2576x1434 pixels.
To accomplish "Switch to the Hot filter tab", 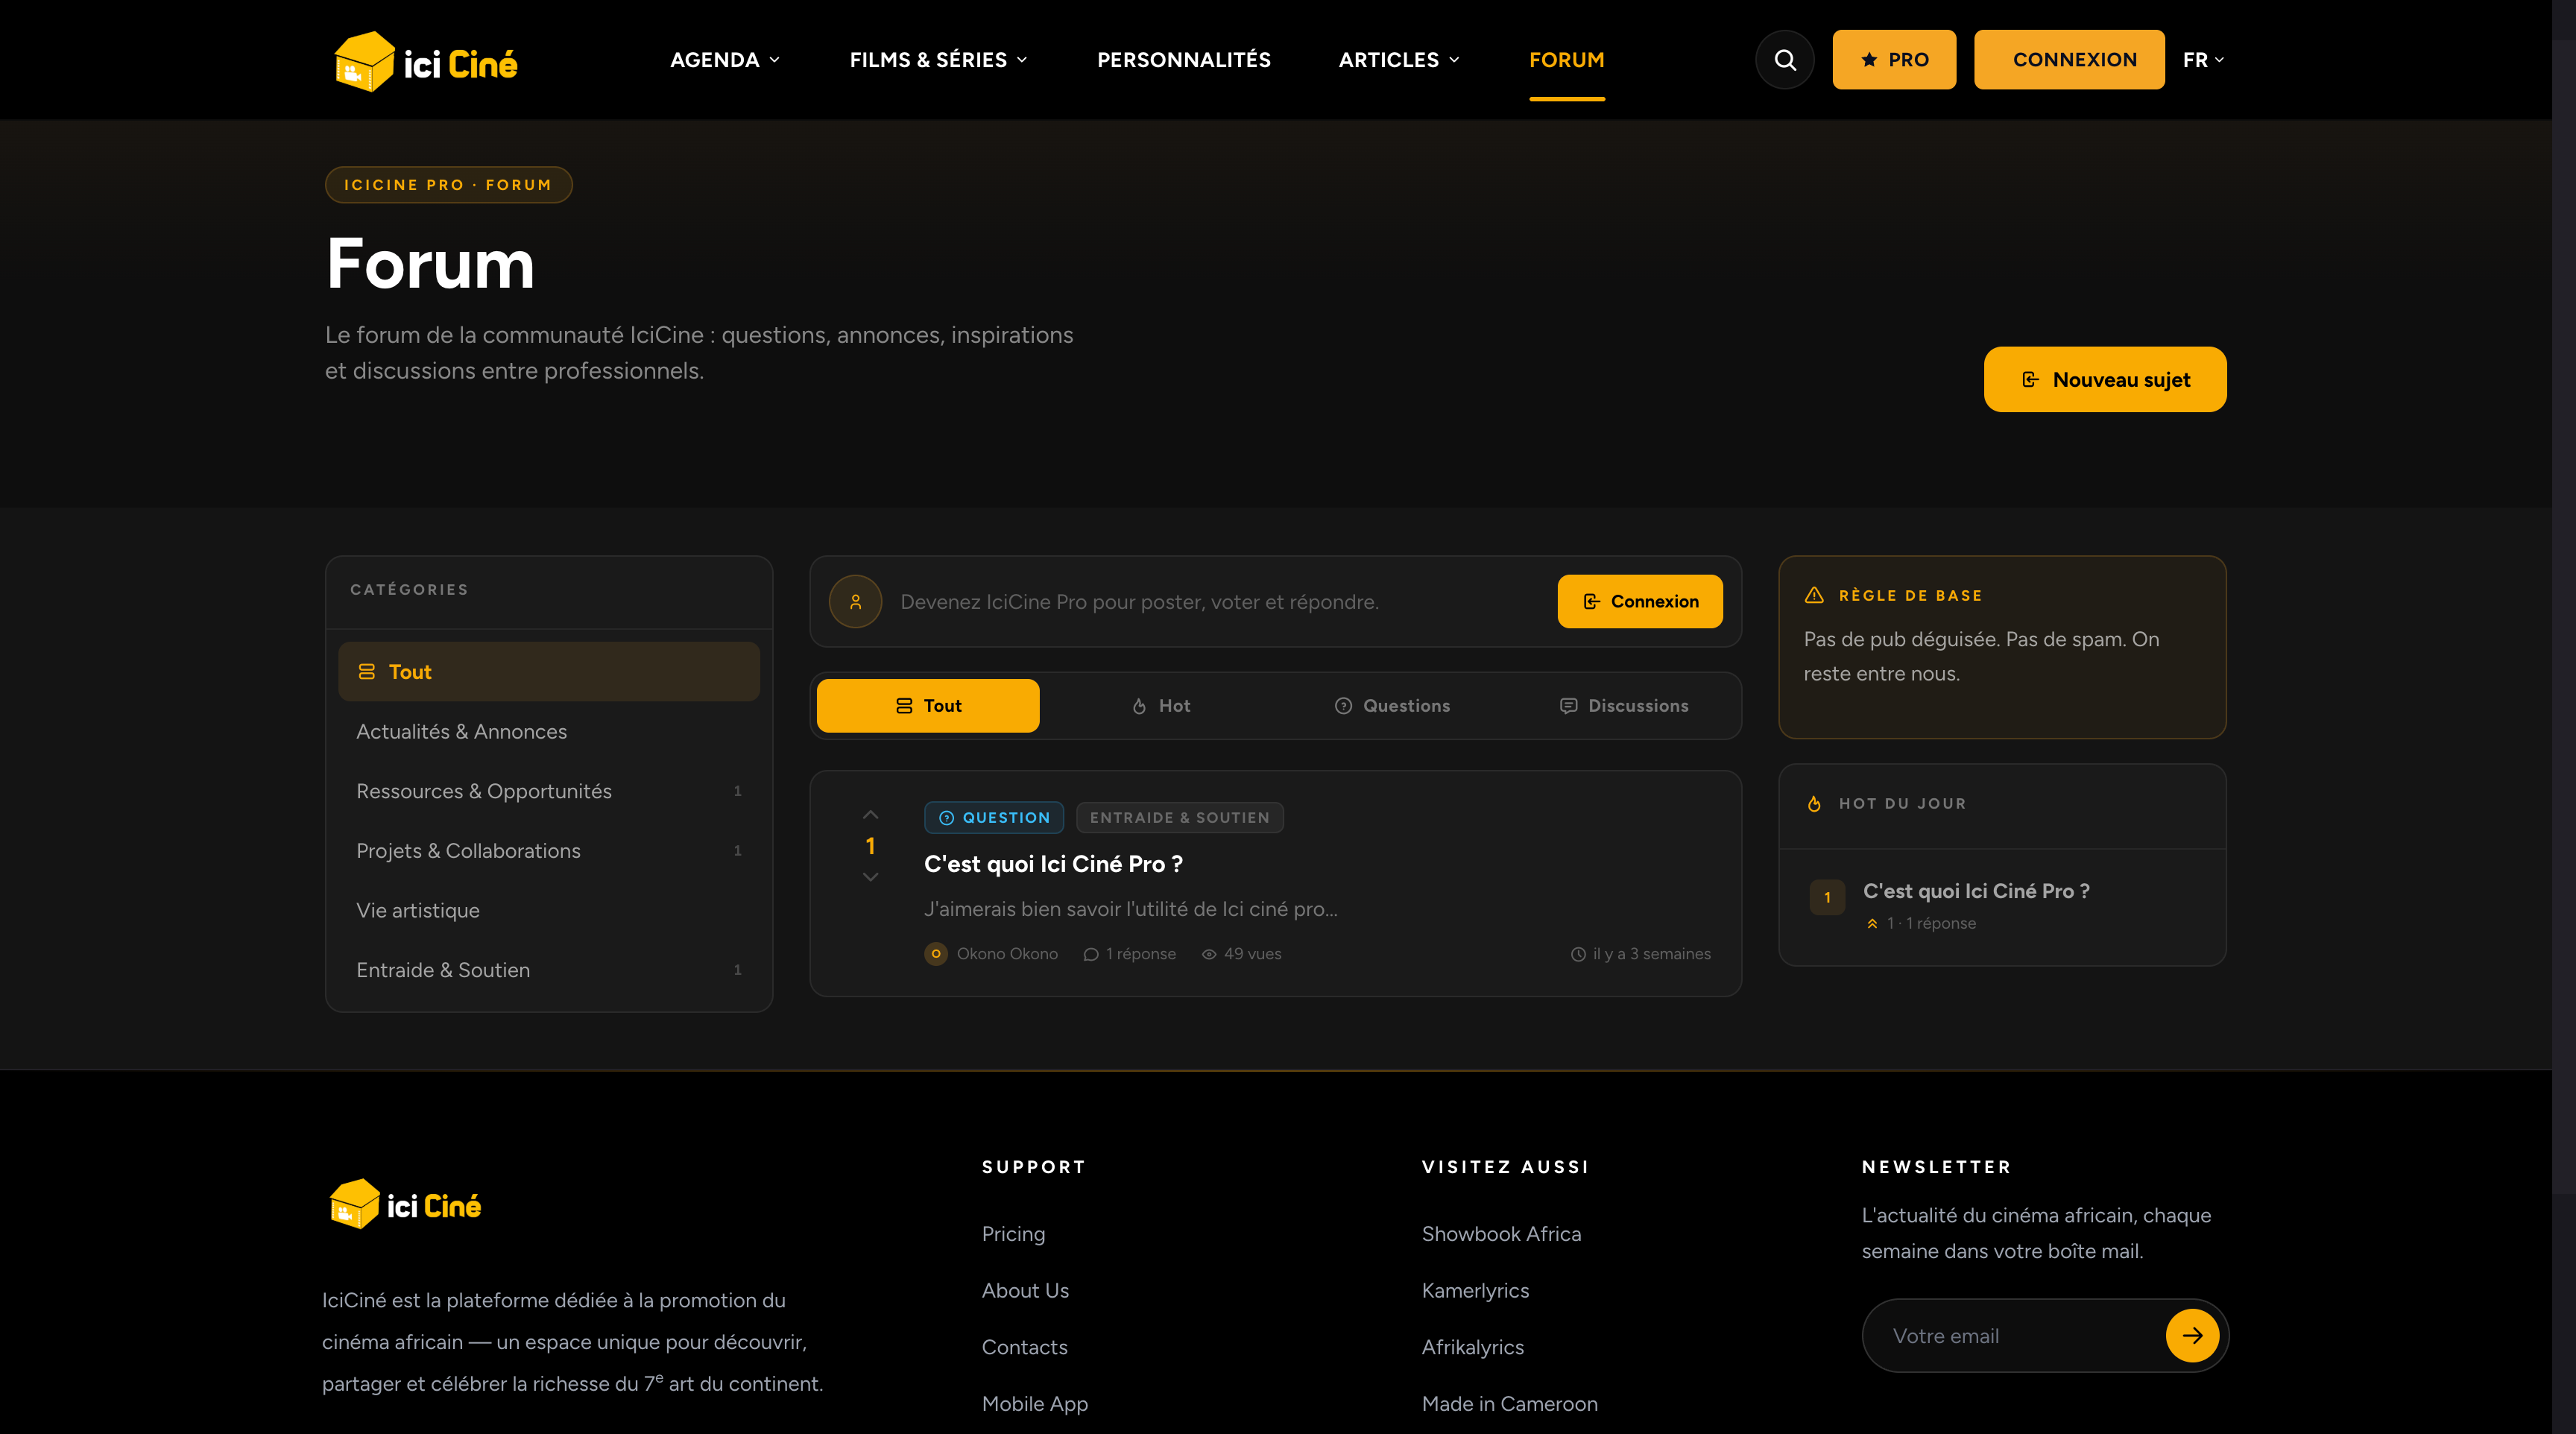I will (1160, 706).
